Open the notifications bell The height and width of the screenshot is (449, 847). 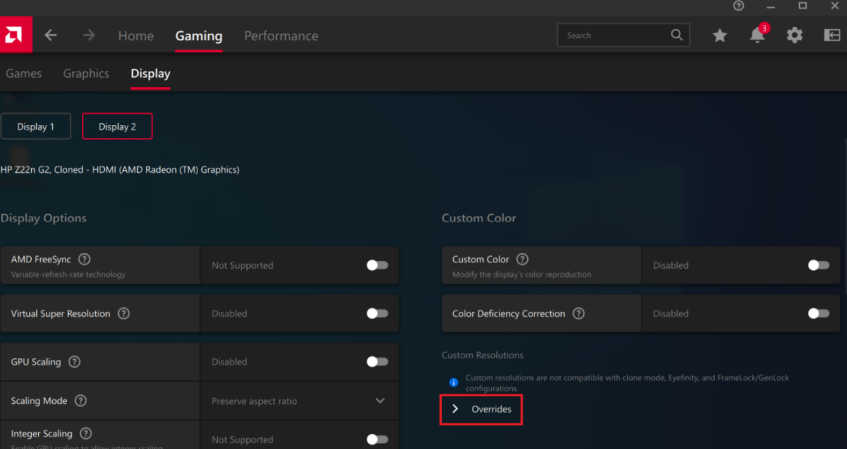[x=757, y=35]
